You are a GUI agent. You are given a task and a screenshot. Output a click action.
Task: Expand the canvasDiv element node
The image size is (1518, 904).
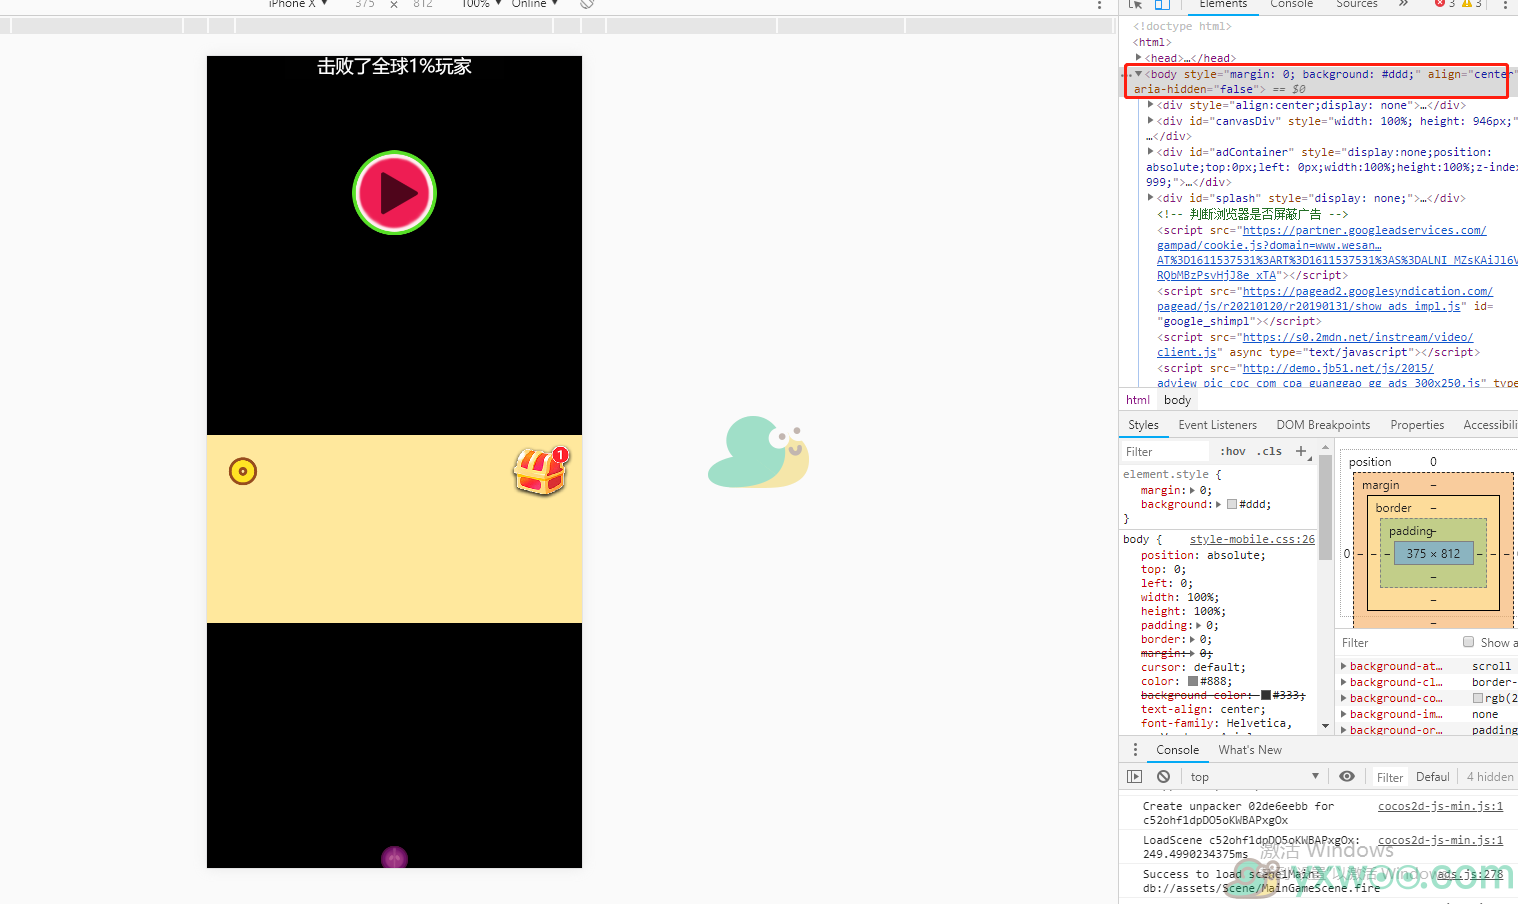tap(1151, 121)
